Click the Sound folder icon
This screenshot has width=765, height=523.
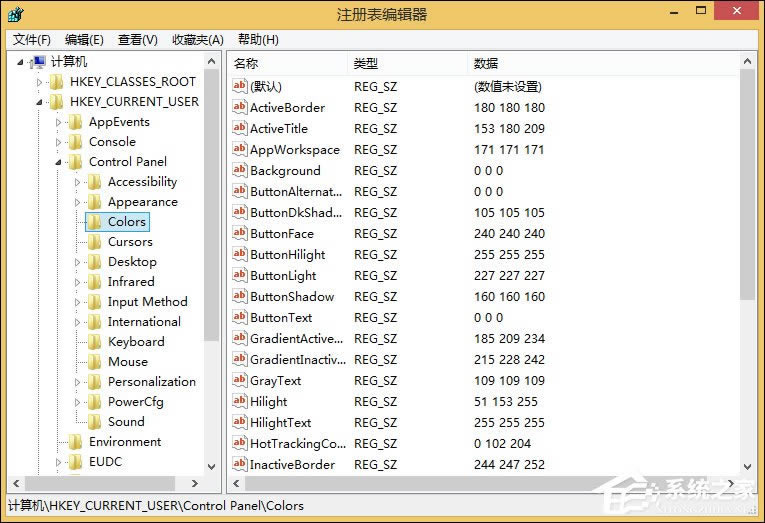point(94,422)
